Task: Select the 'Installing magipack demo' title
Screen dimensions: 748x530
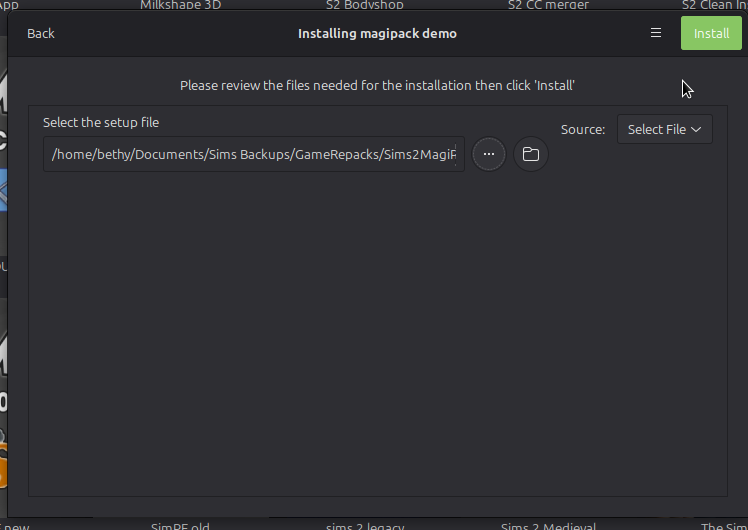Action: [x=377, y=34]
